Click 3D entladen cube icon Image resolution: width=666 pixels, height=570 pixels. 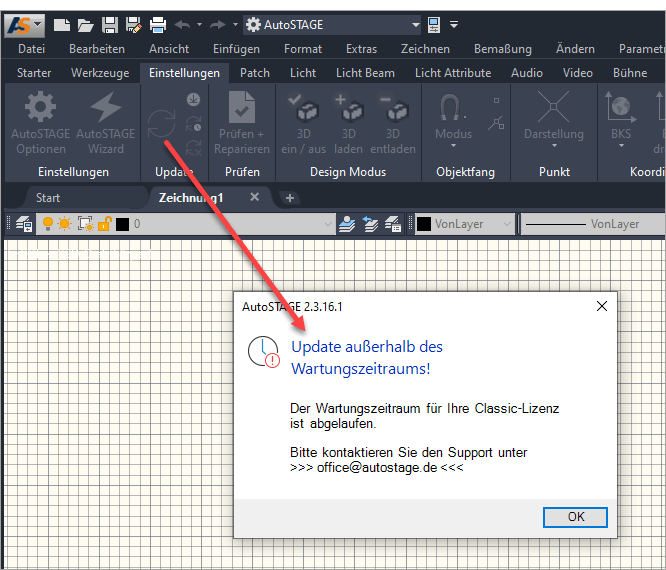[x=393, y=123]
